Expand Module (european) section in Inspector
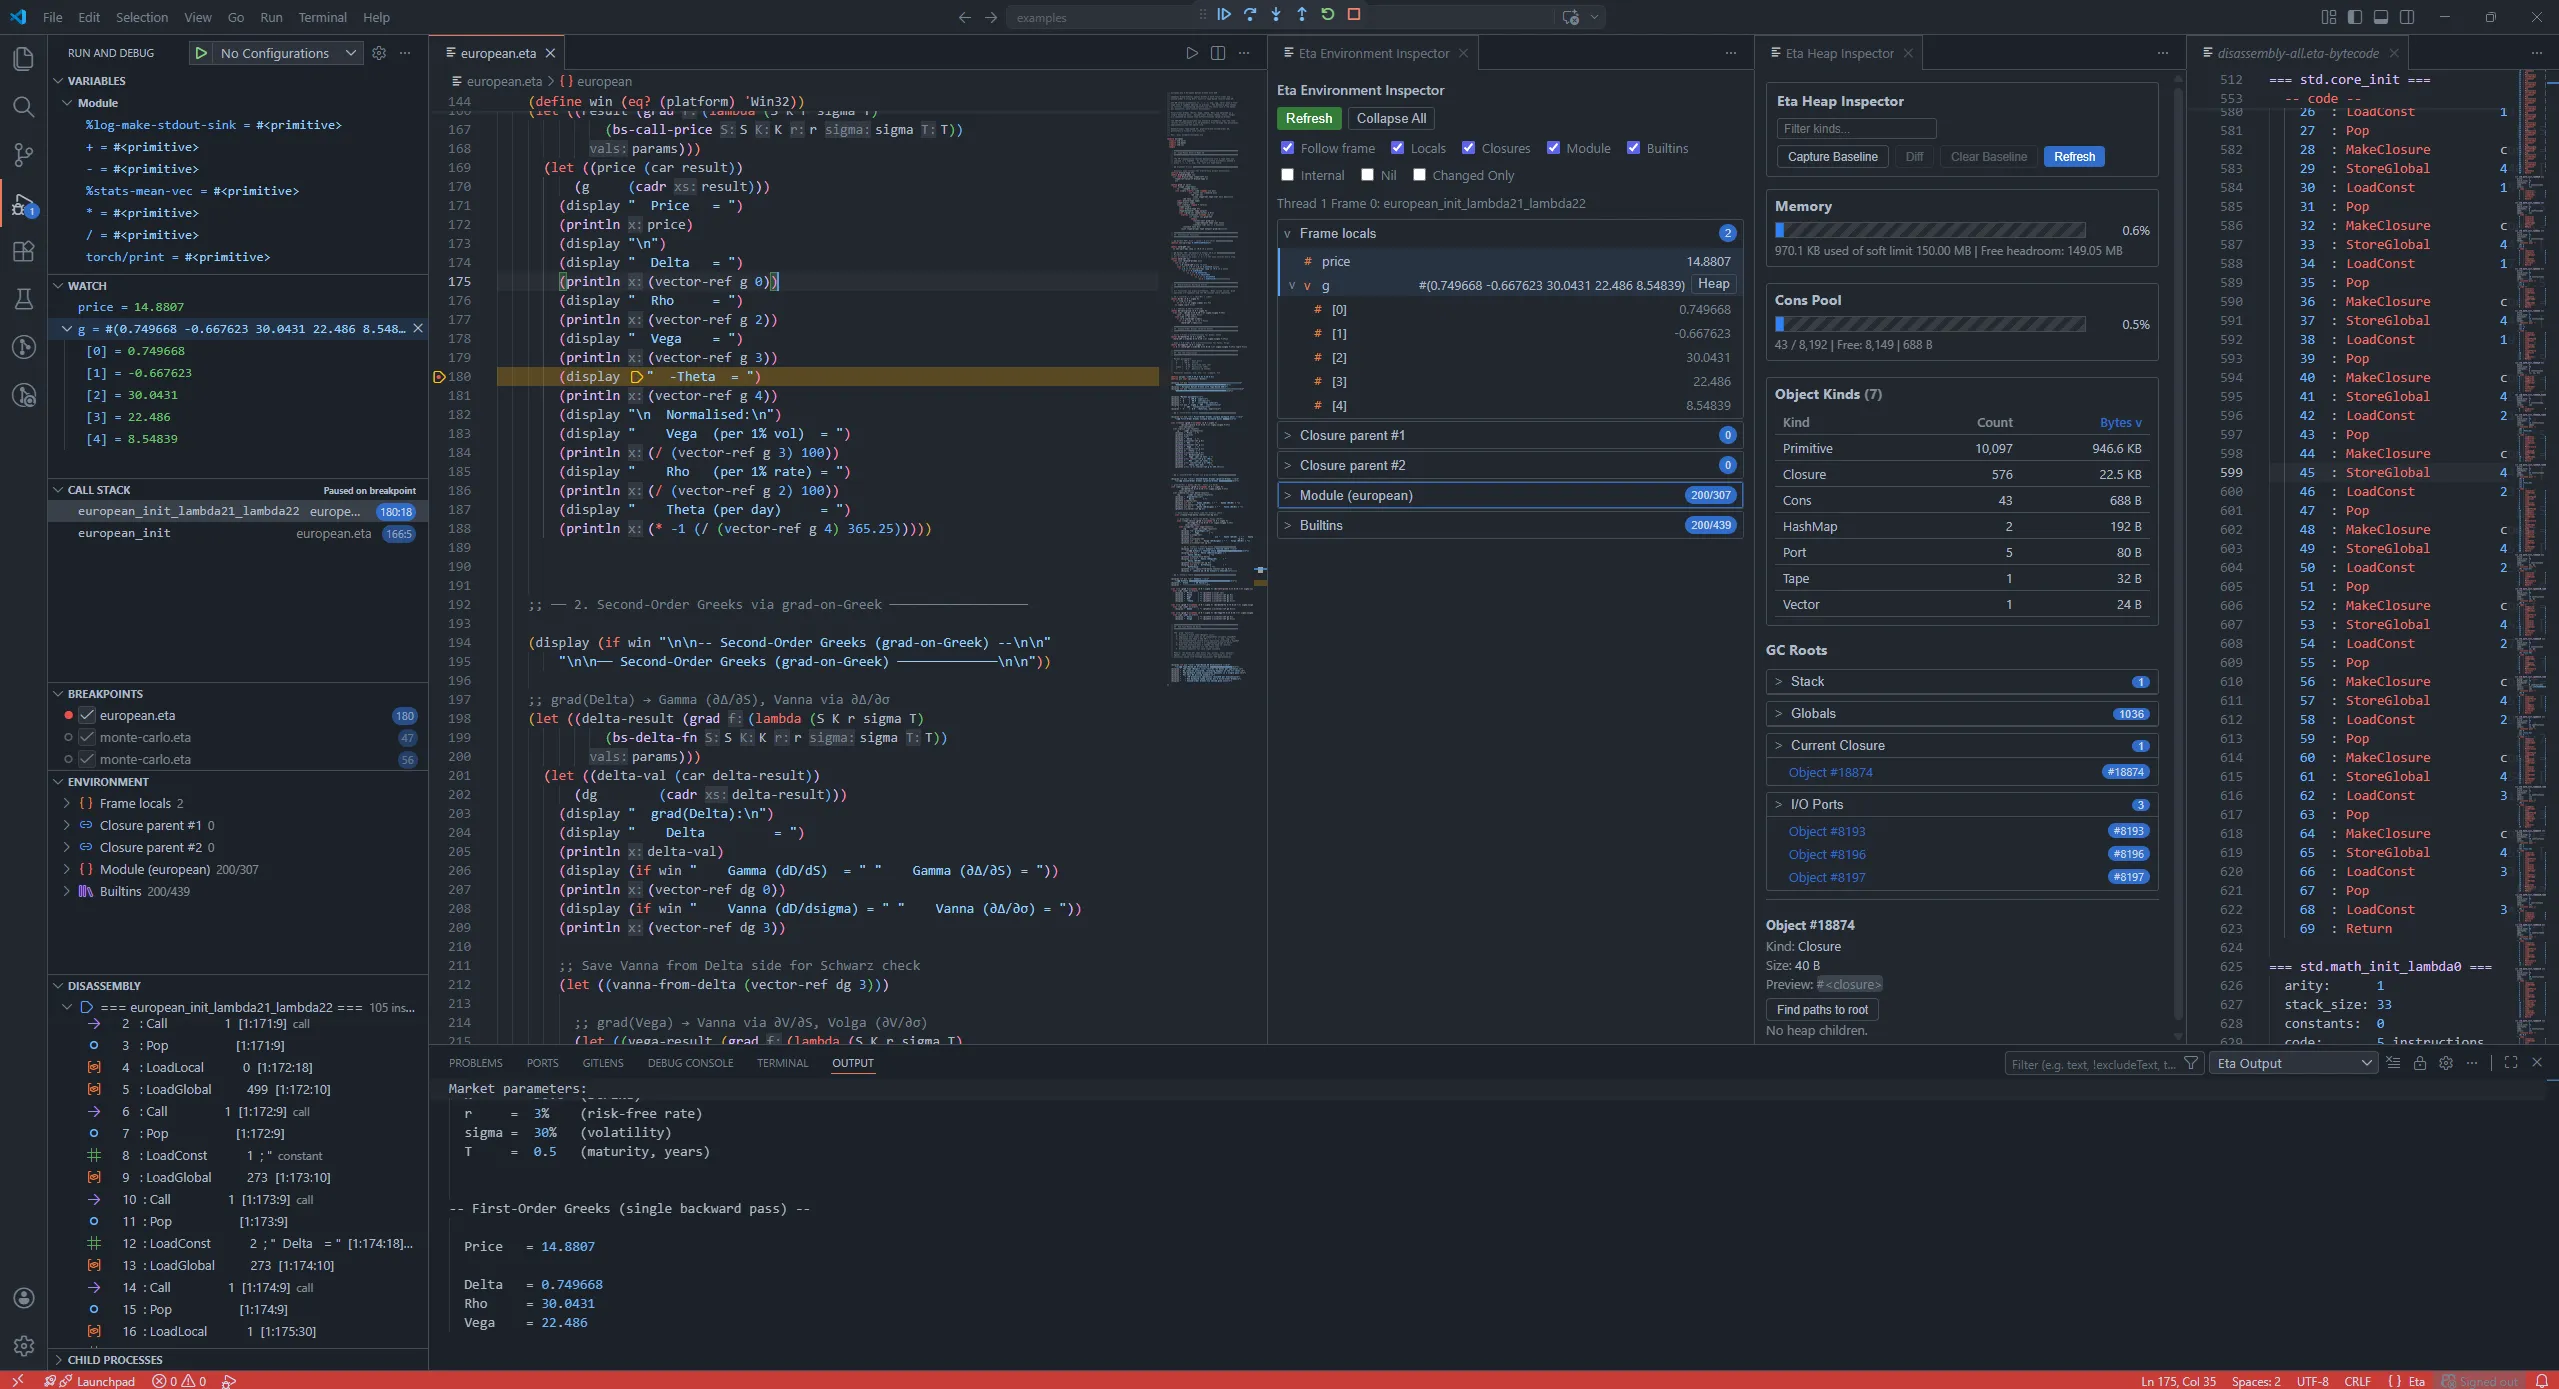Screen dimensions: 2559x1389 (1510, 495)
